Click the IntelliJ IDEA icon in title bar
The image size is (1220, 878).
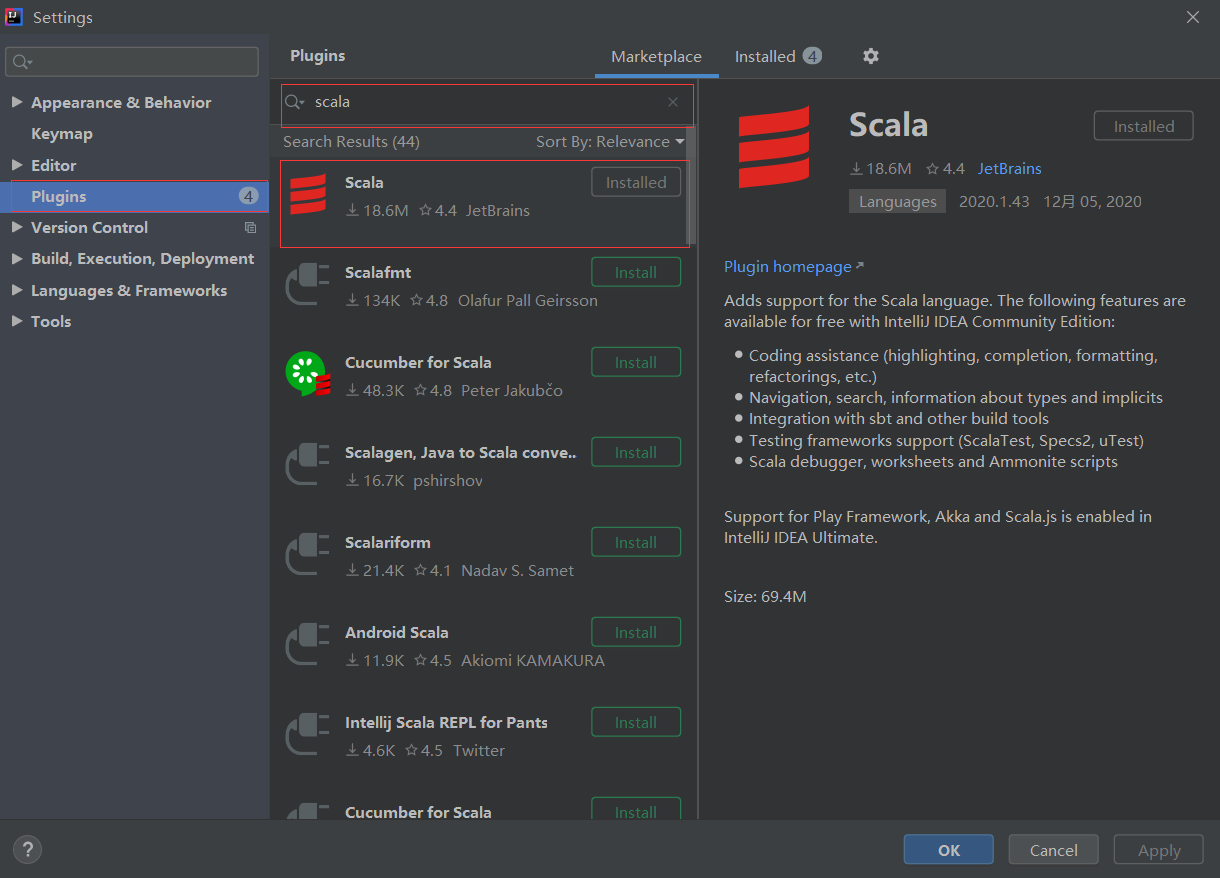pos(14,17)
